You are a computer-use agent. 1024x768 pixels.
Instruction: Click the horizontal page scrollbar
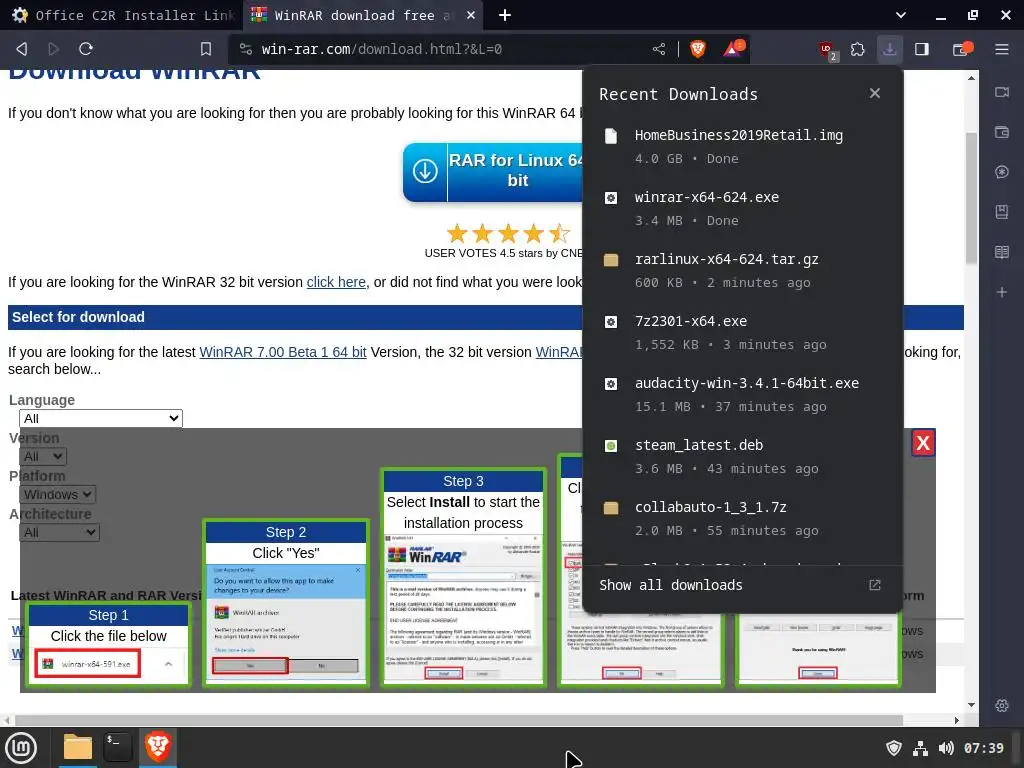tap(458, 720)
